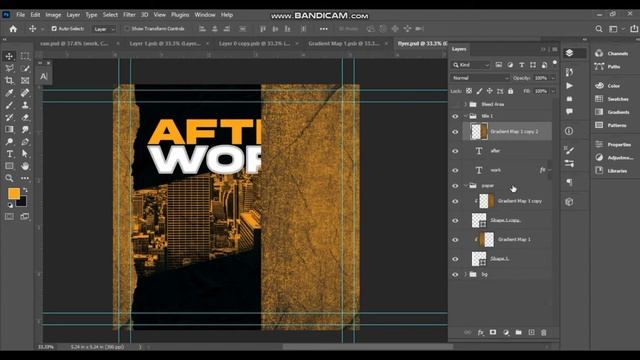Lock all with padlock icon
Viewport: 640px width, 360px height.
511,91
